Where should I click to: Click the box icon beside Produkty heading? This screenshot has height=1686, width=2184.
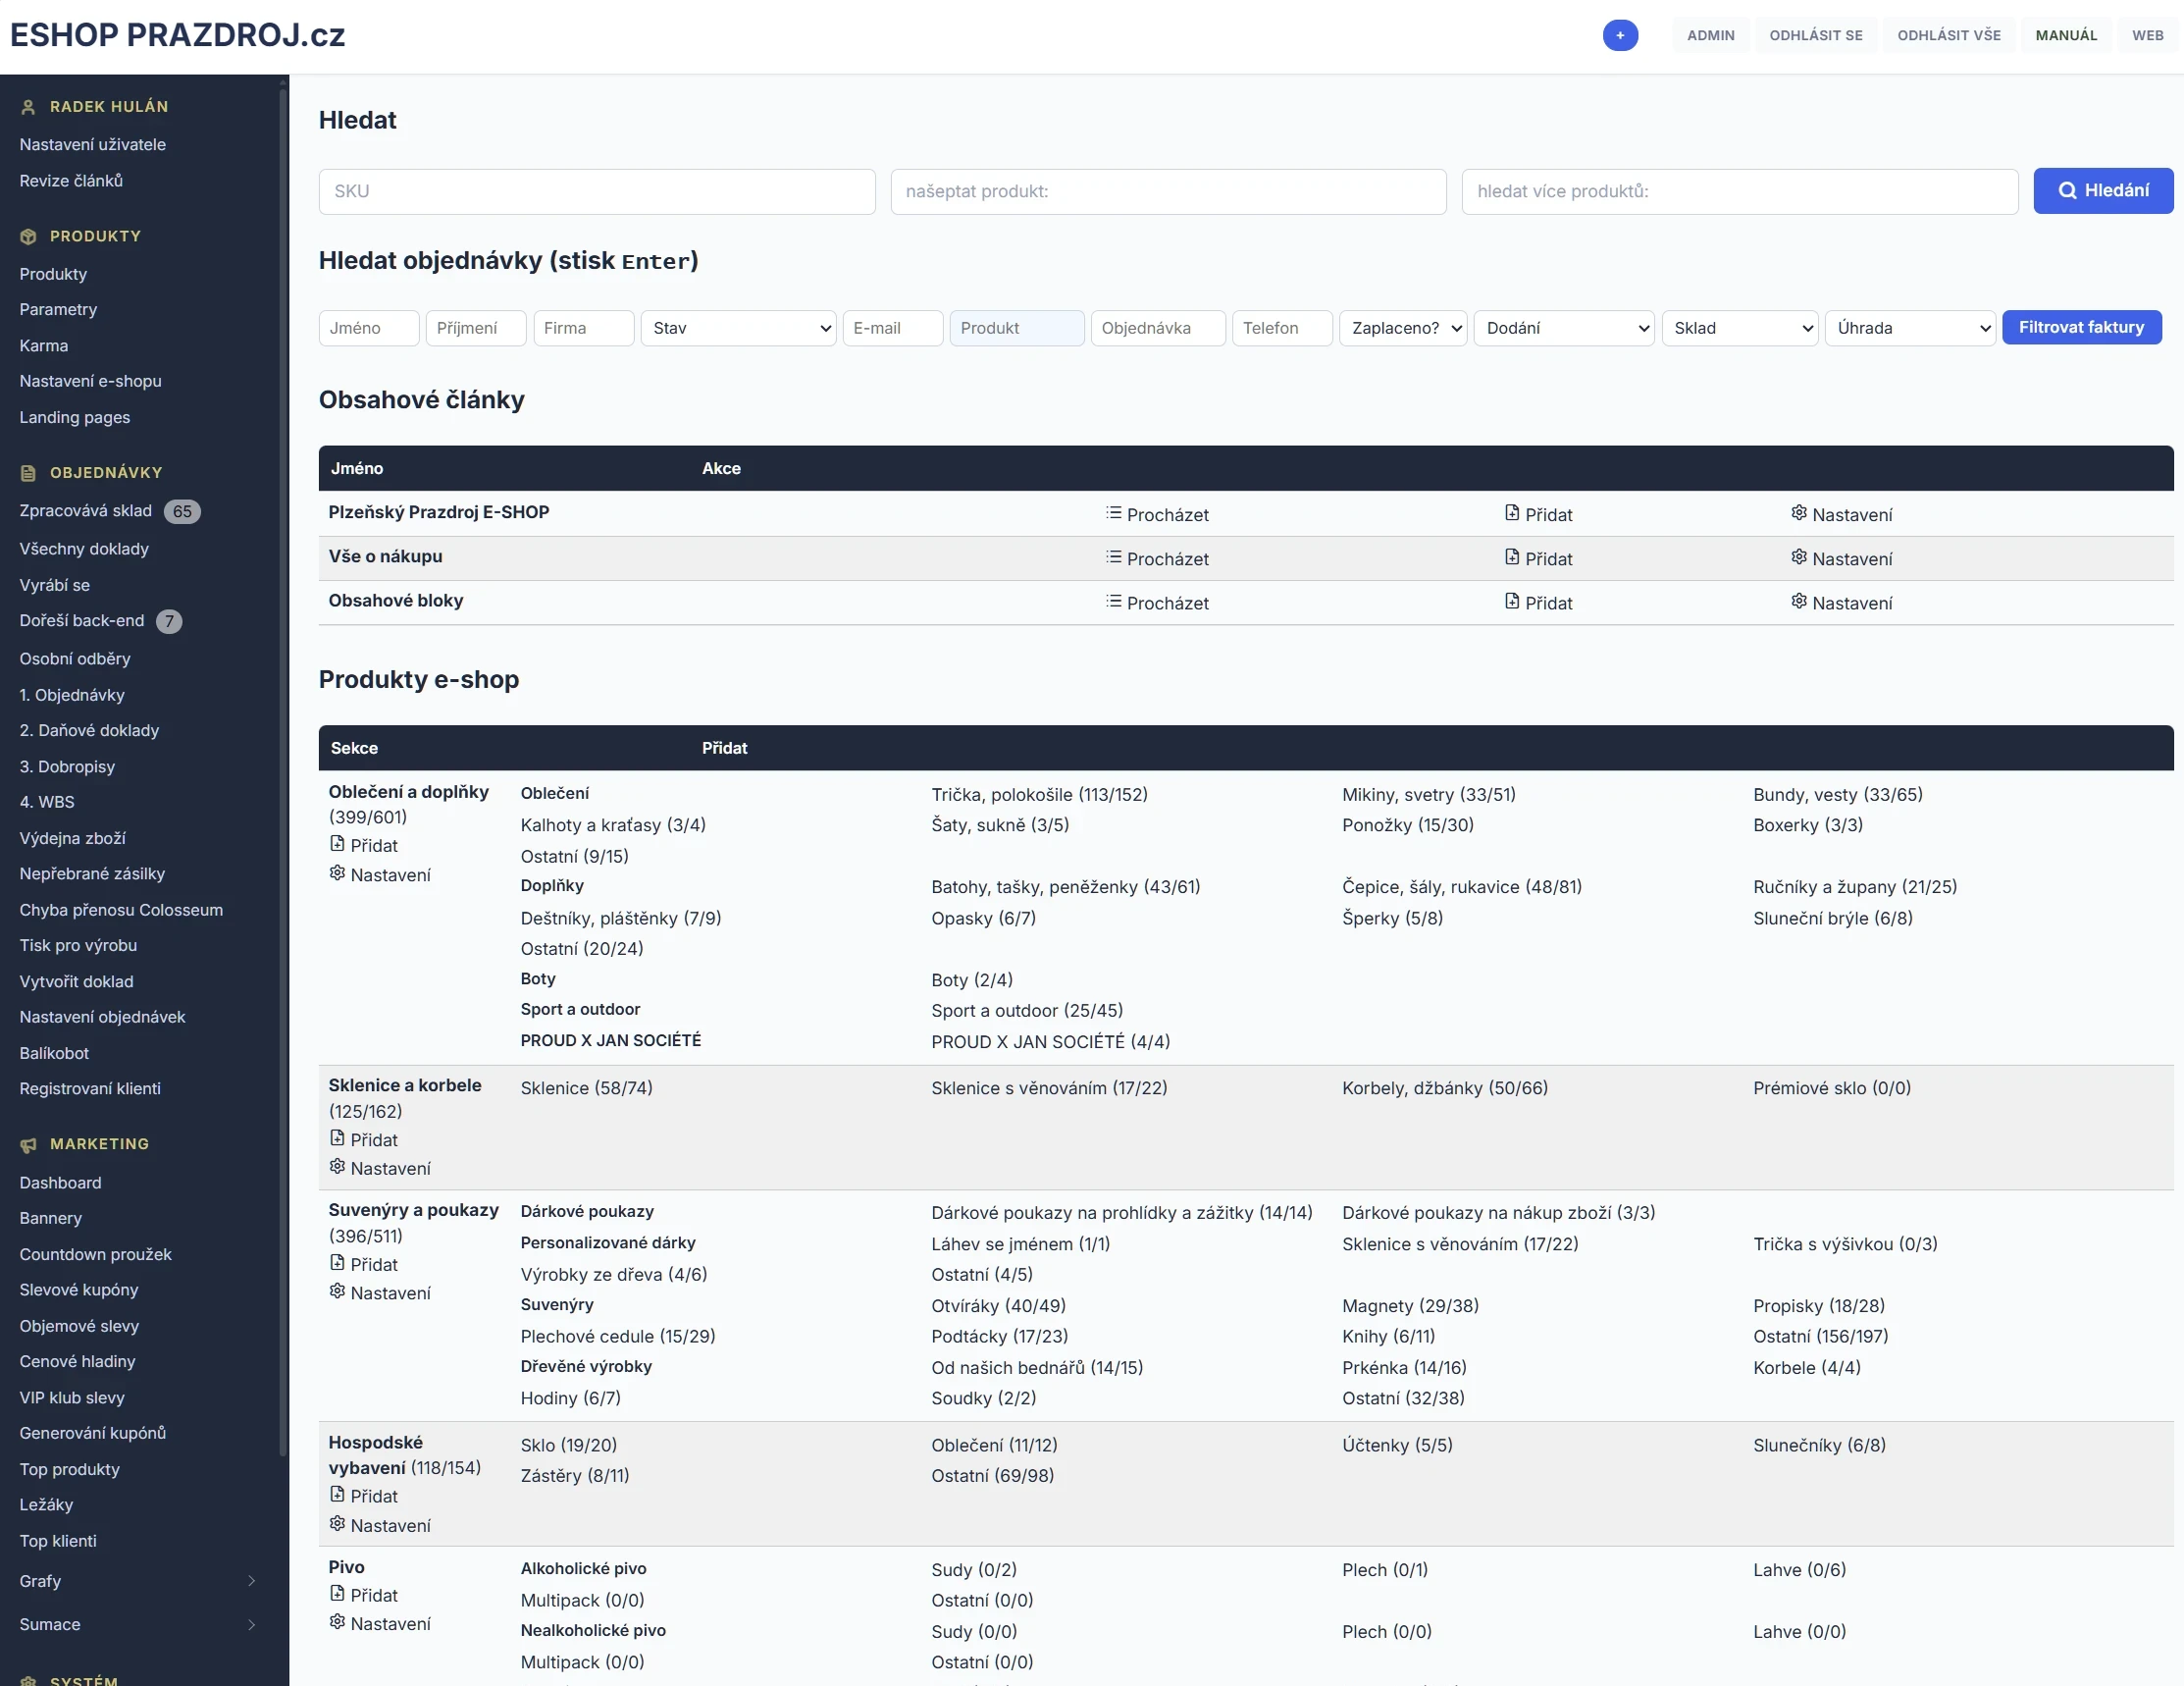(28, 237)
